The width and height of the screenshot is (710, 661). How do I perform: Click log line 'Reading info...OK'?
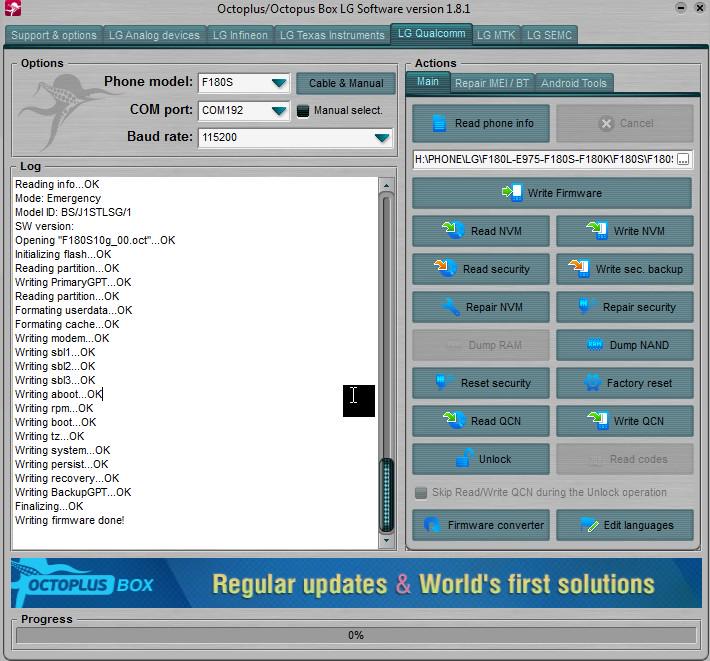(57, 184)
